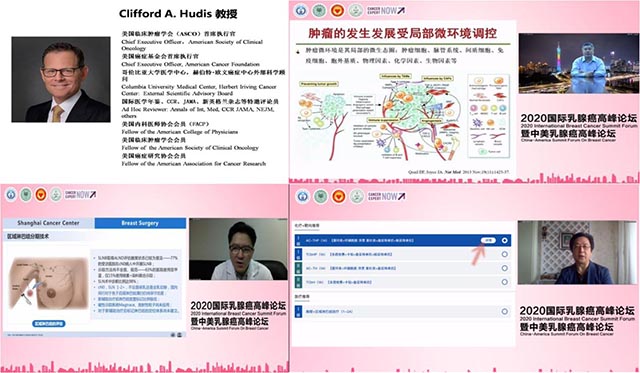This screenshot has height=373, width=640.
Task: Select the radiotherapy recommendation radio button
Action: (x=504, y=312)
